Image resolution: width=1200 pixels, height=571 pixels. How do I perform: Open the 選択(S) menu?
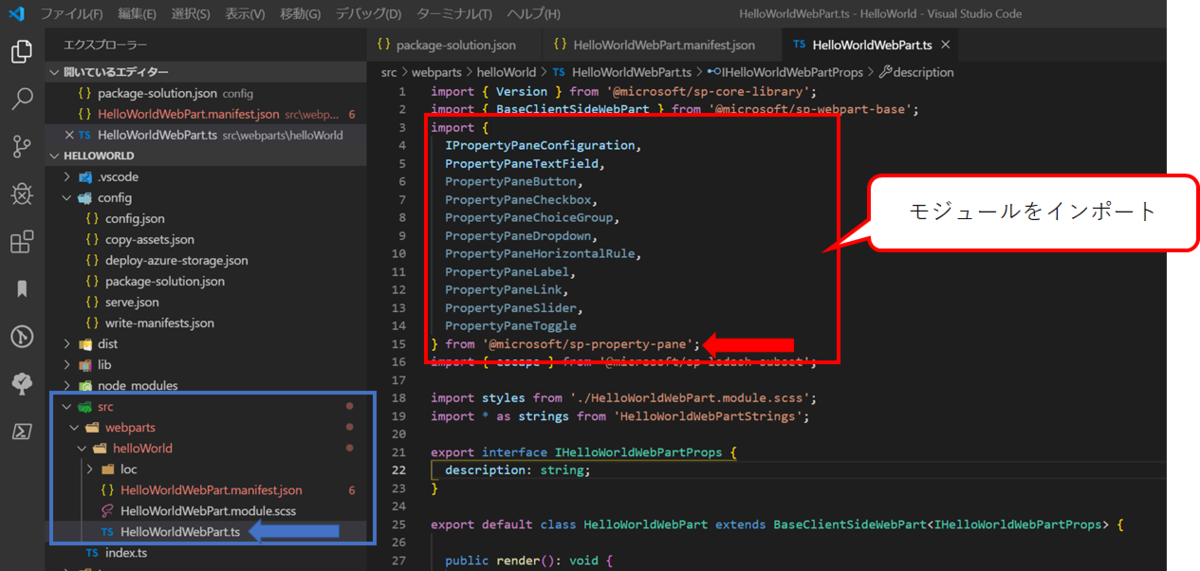(190, 14)
